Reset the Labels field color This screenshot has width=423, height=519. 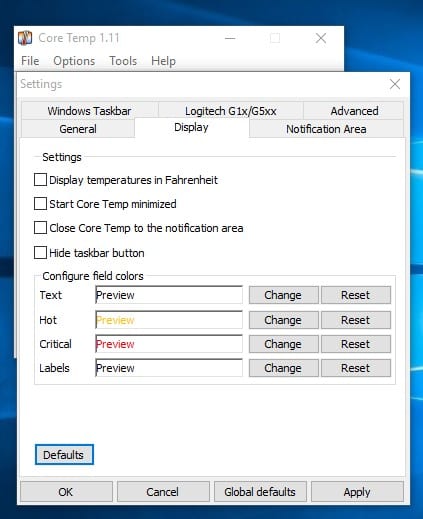356,368
